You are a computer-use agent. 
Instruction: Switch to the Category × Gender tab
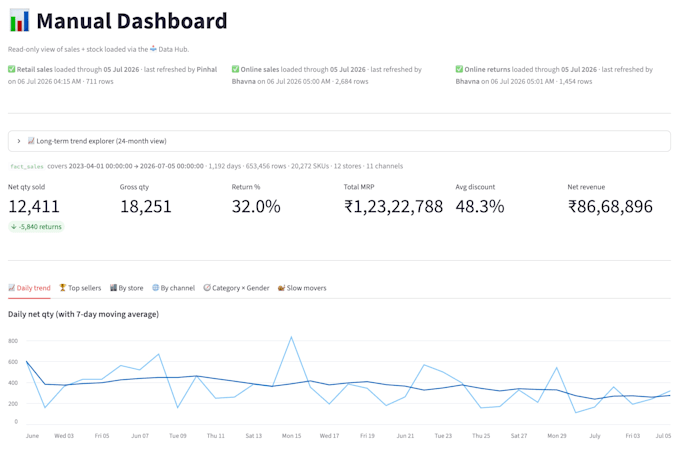point(236,288)
